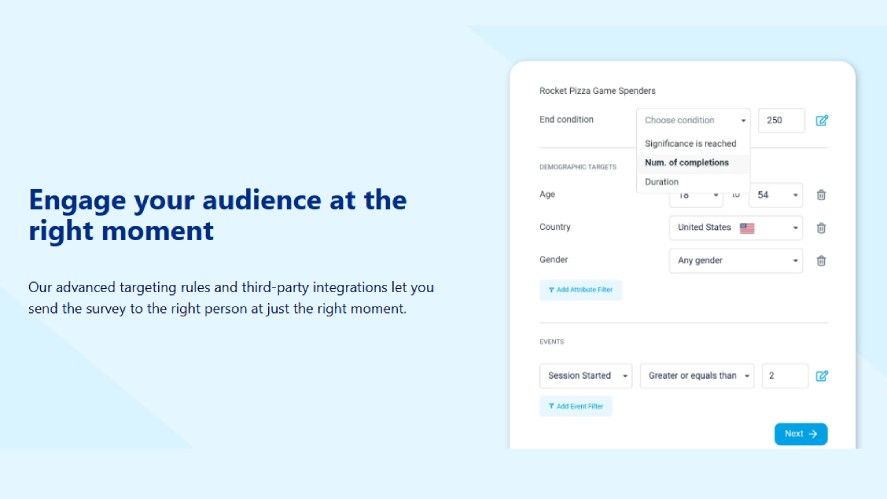Click Add Attribute Filter button

click(580, 290)
